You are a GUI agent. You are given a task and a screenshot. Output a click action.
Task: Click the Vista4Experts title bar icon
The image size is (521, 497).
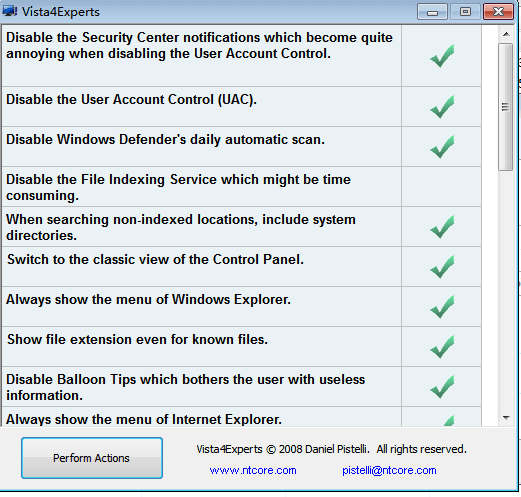pyautogui.click(x=10, y=11)
